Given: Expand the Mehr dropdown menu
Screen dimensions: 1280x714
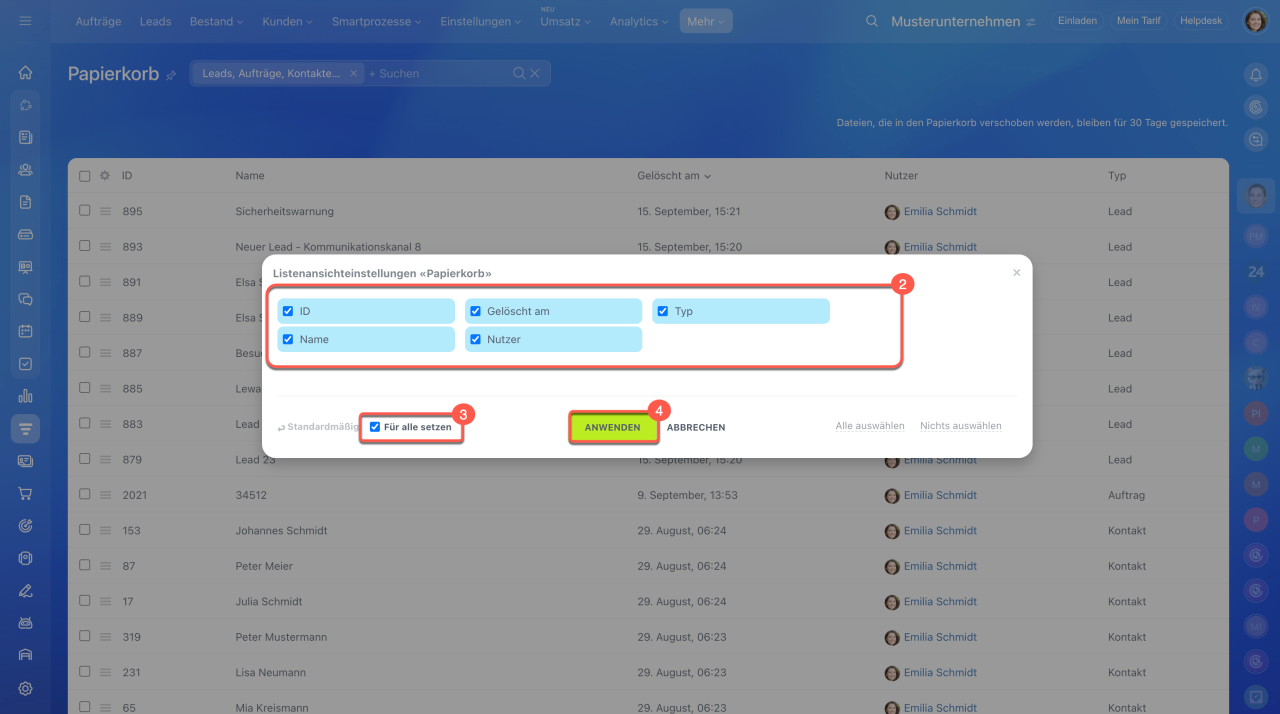Looking at the screenshot, I should (x=706, y=21).
